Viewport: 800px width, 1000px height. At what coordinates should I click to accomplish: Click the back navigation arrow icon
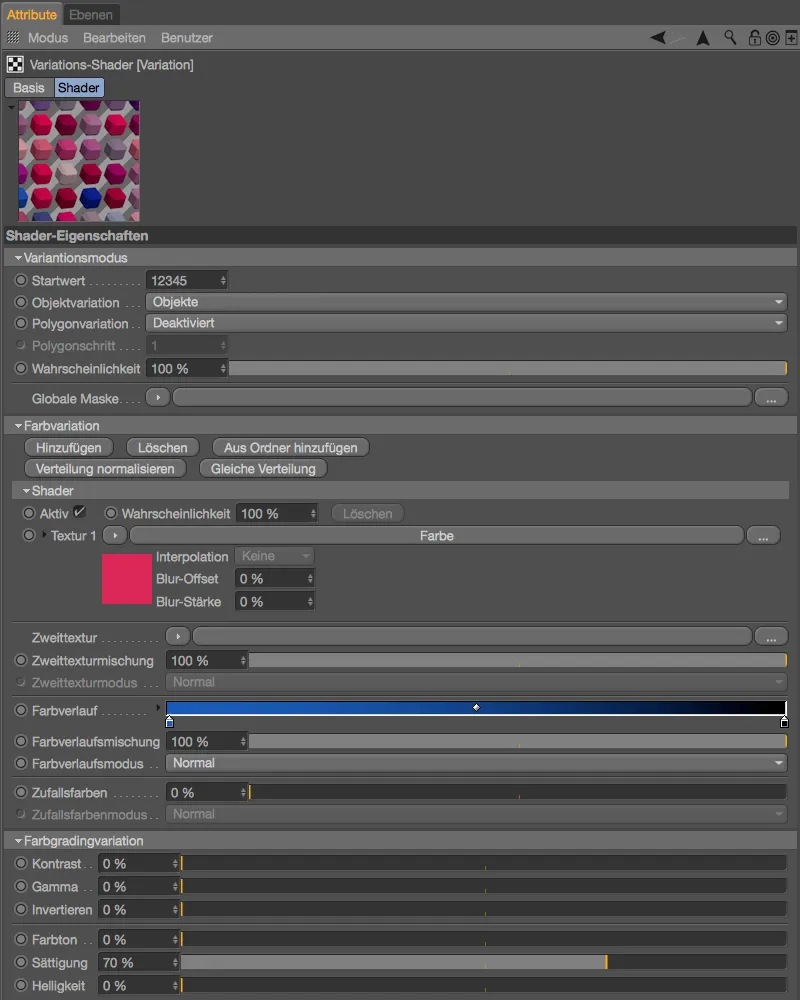[x=656, y=37]
